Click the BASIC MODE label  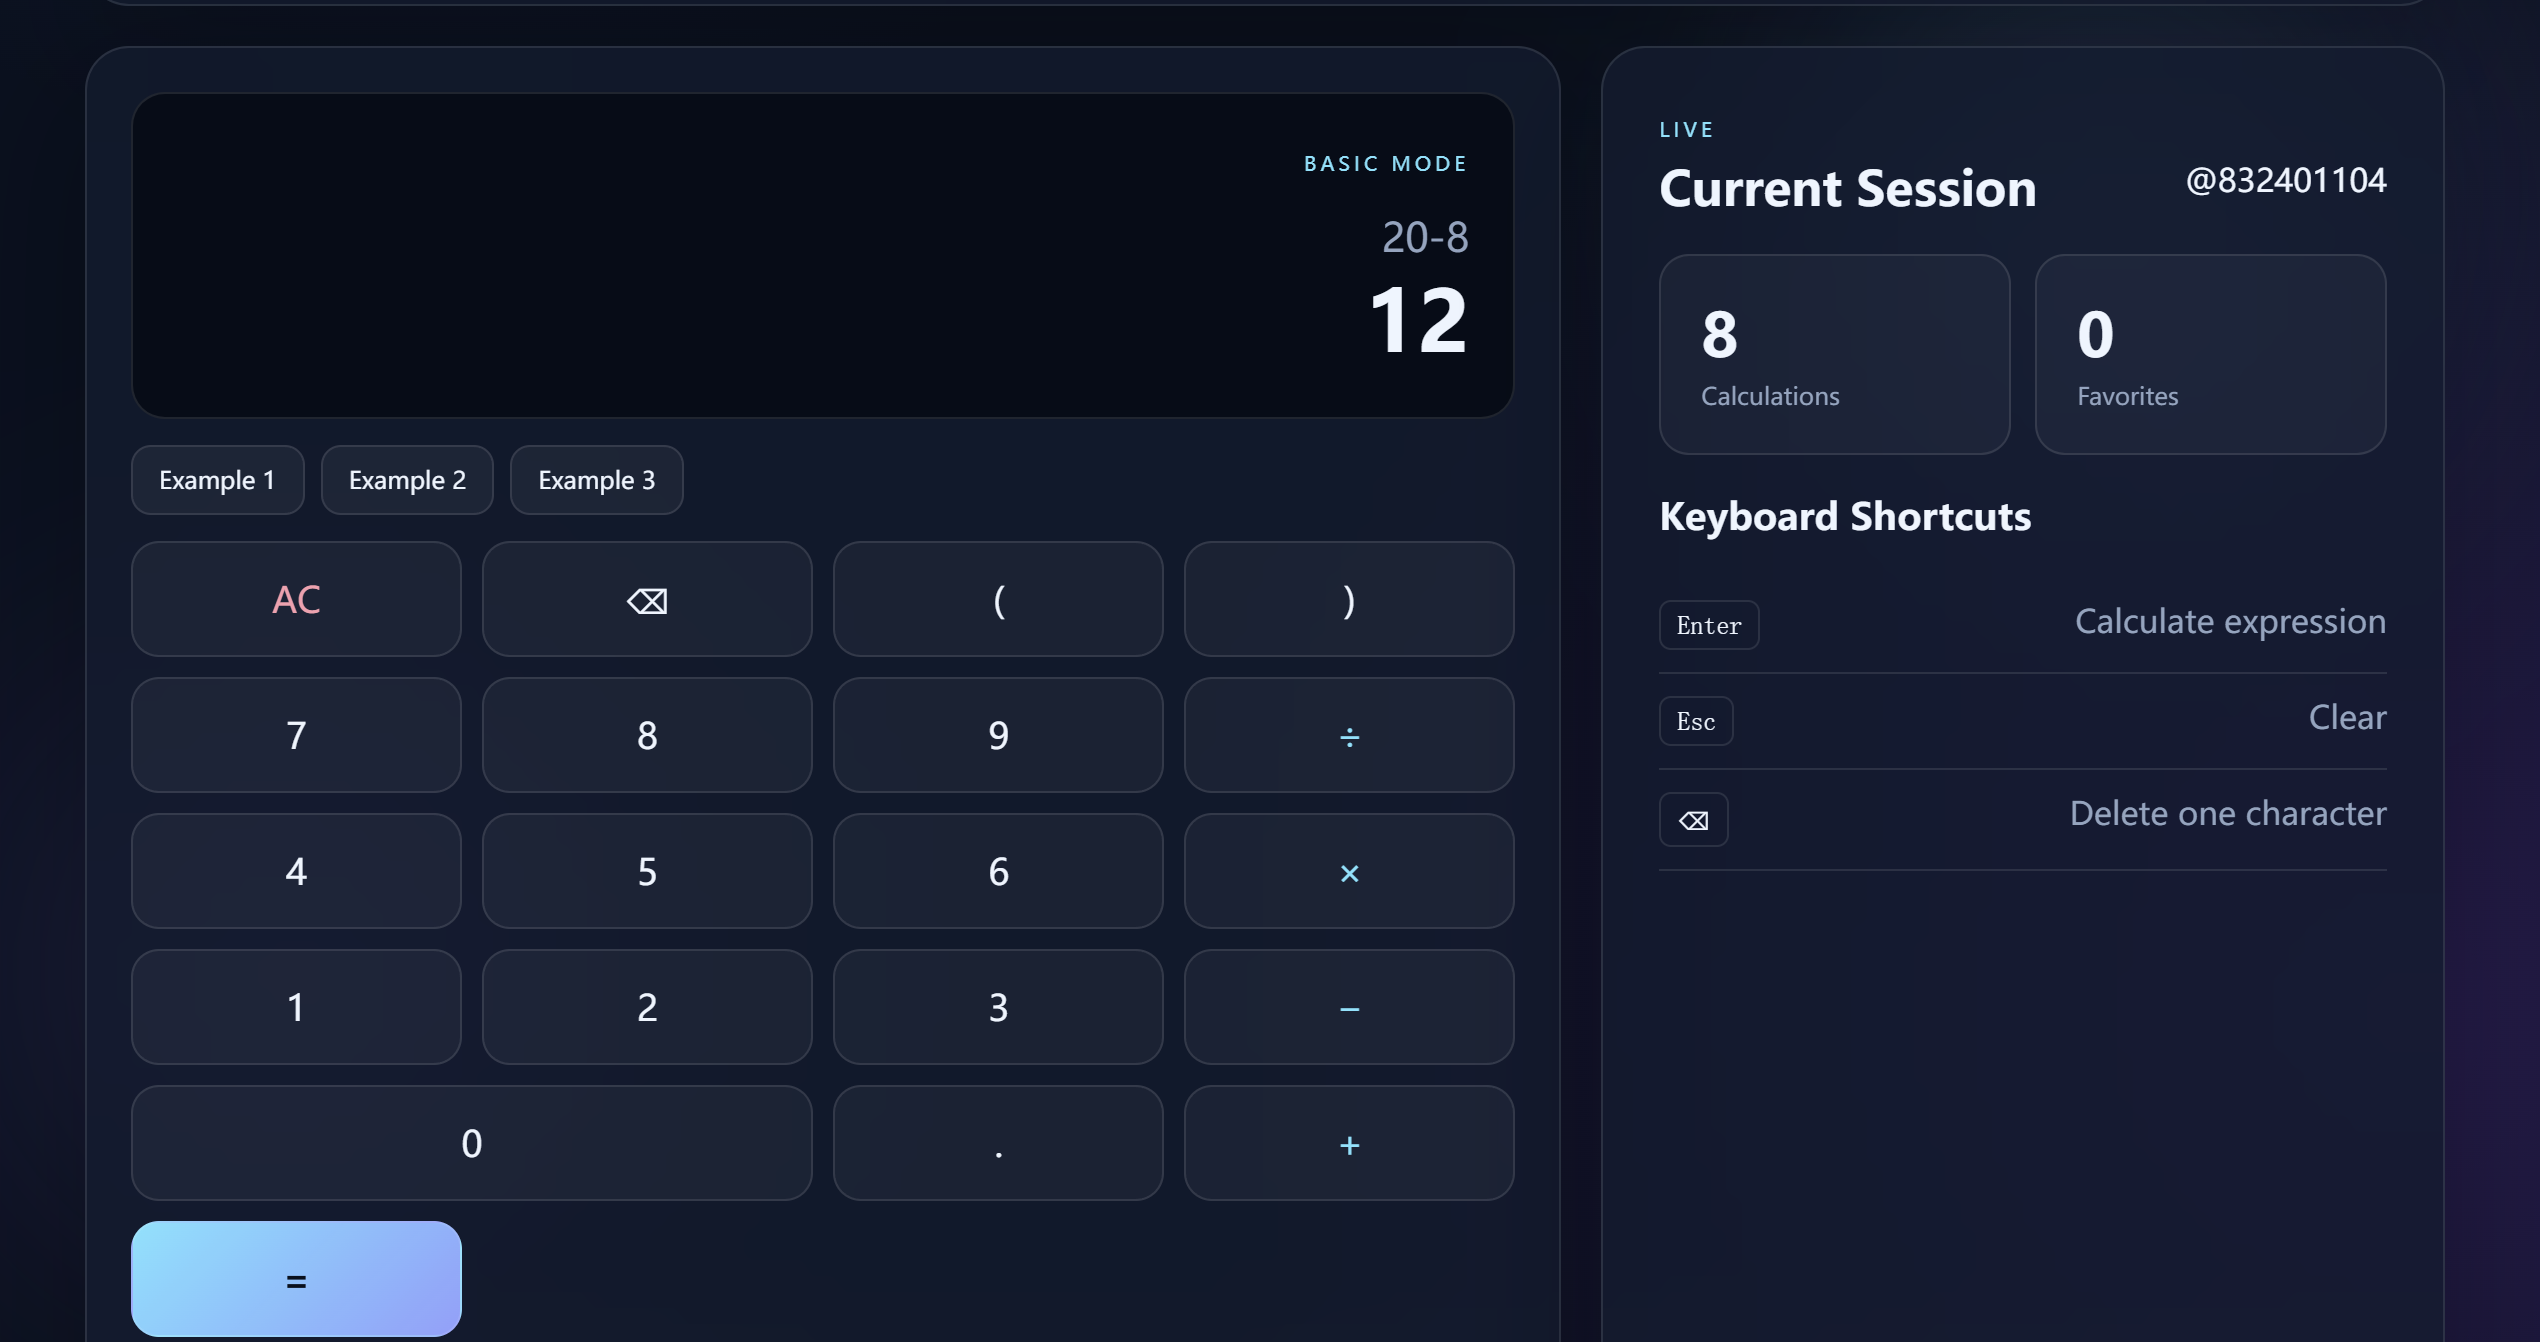tap(1385, 163)
